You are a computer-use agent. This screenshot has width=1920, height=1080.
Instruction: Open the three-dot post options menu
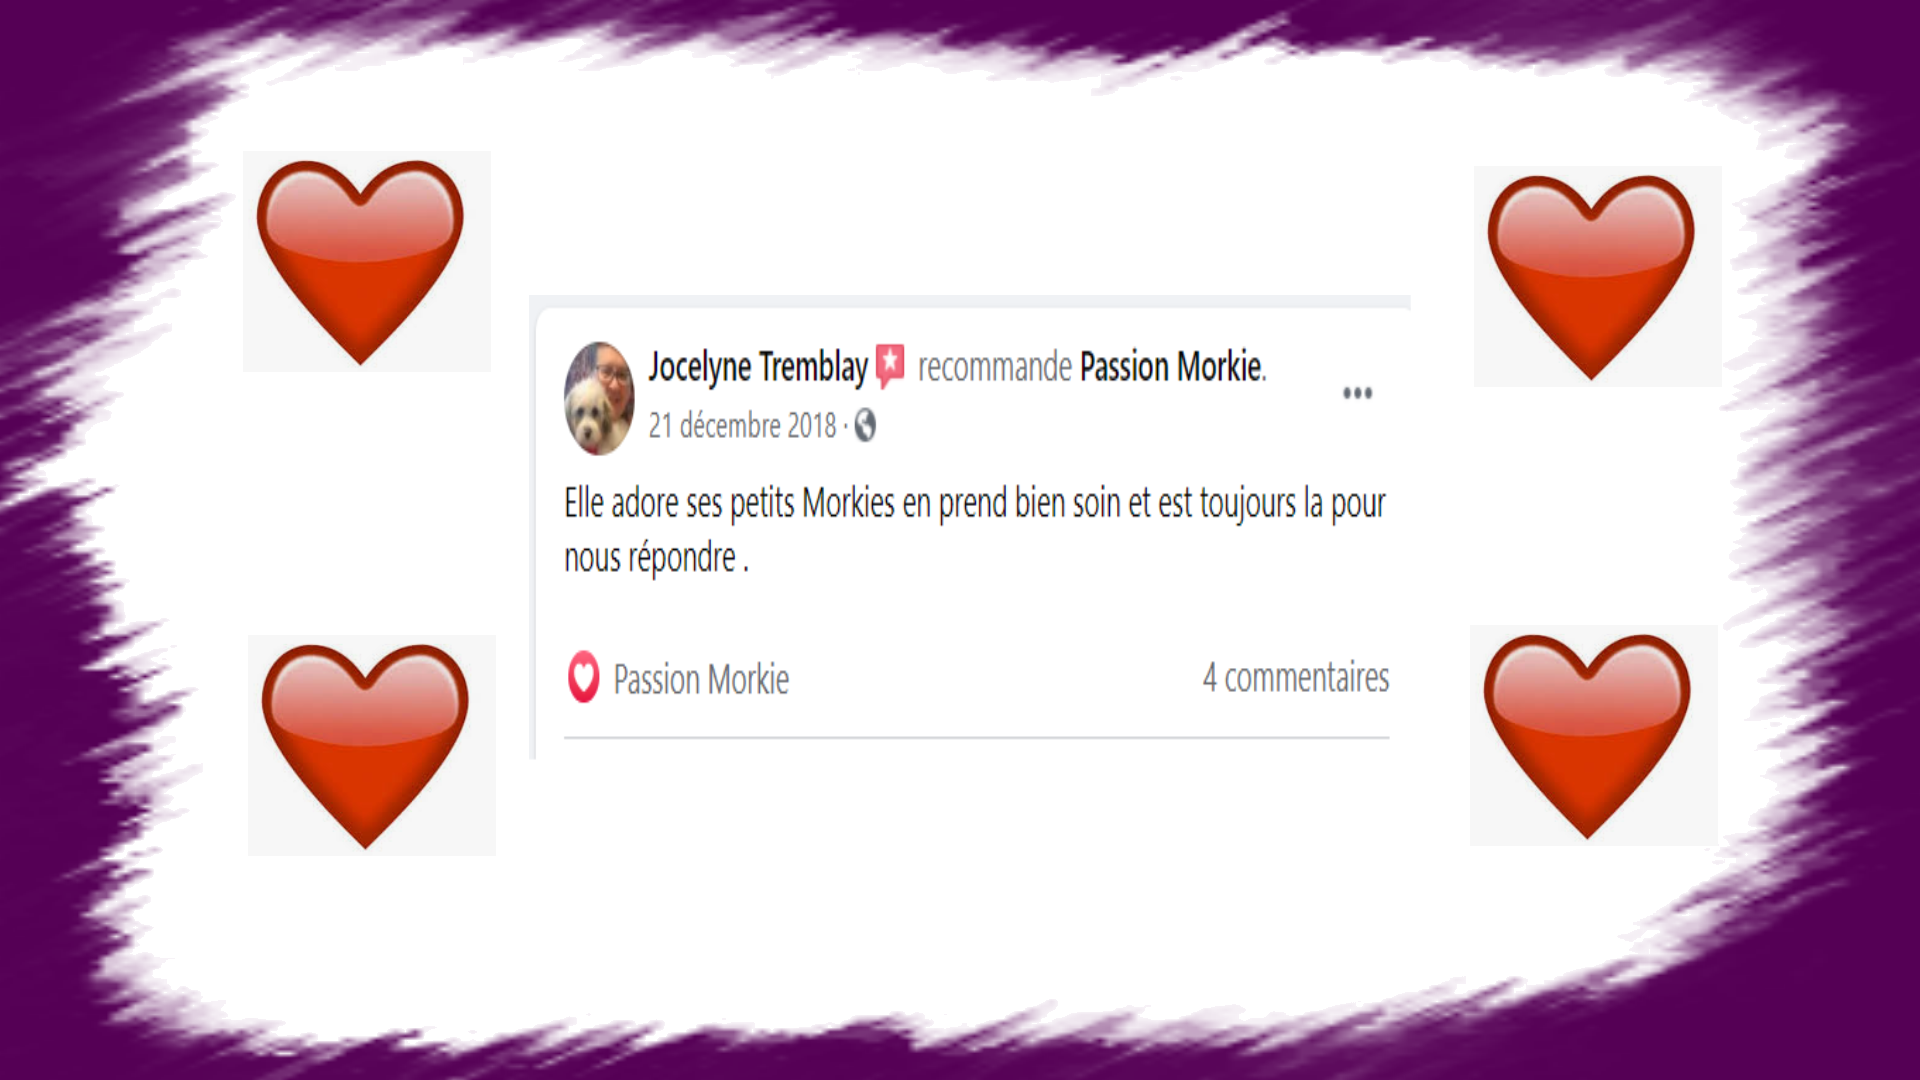click(x=1357, y=393)
